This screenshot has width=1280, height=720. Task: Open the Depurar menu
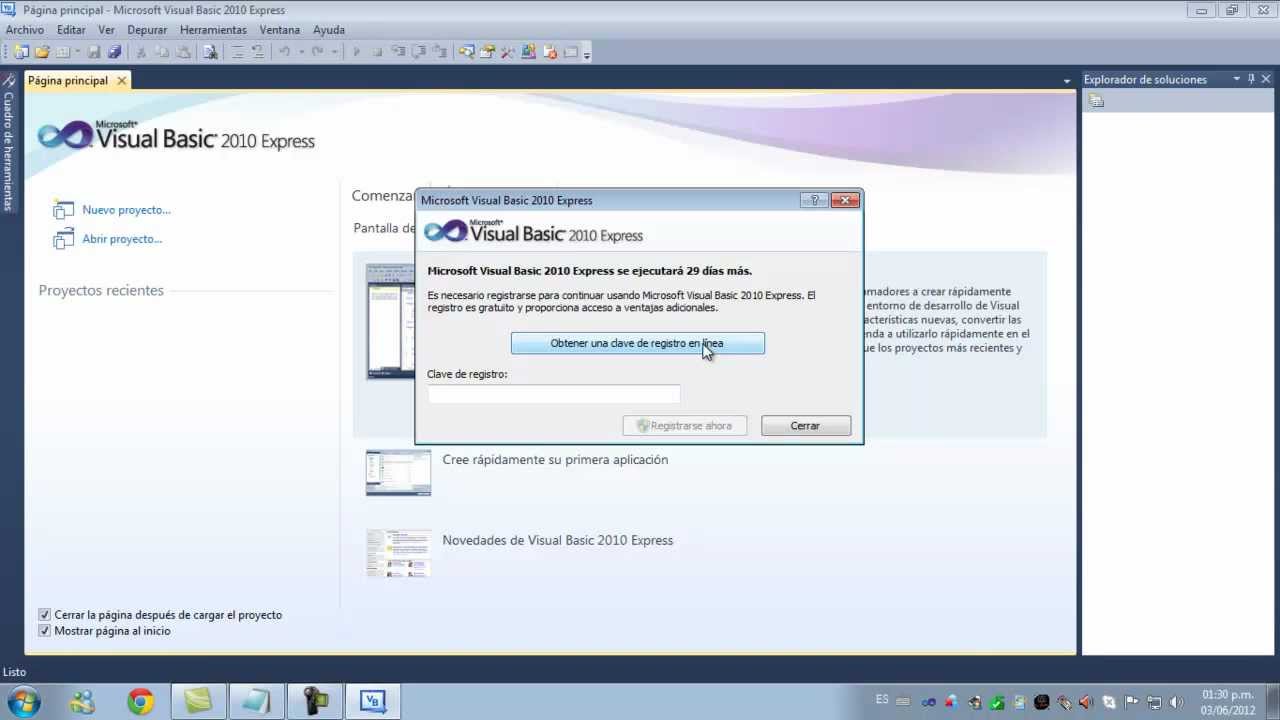[147, 30]
